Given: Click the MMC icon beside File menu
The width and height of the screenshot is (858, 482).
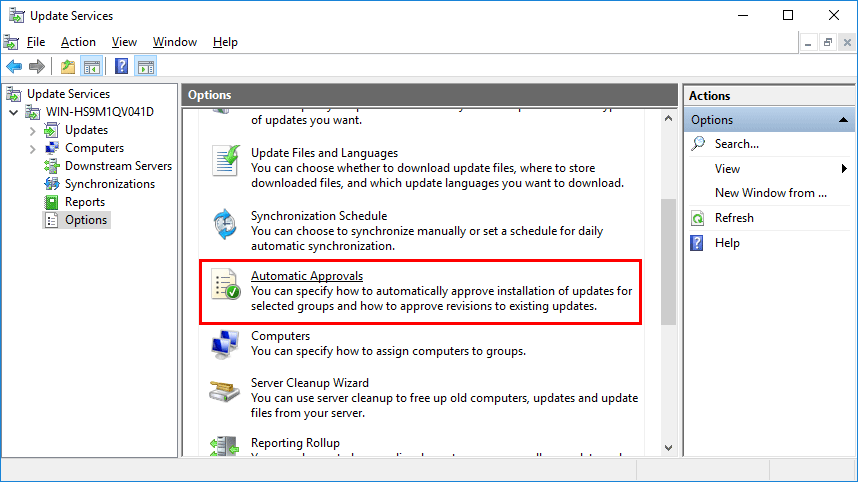Looking at the screenshot, I should [11, 42].
